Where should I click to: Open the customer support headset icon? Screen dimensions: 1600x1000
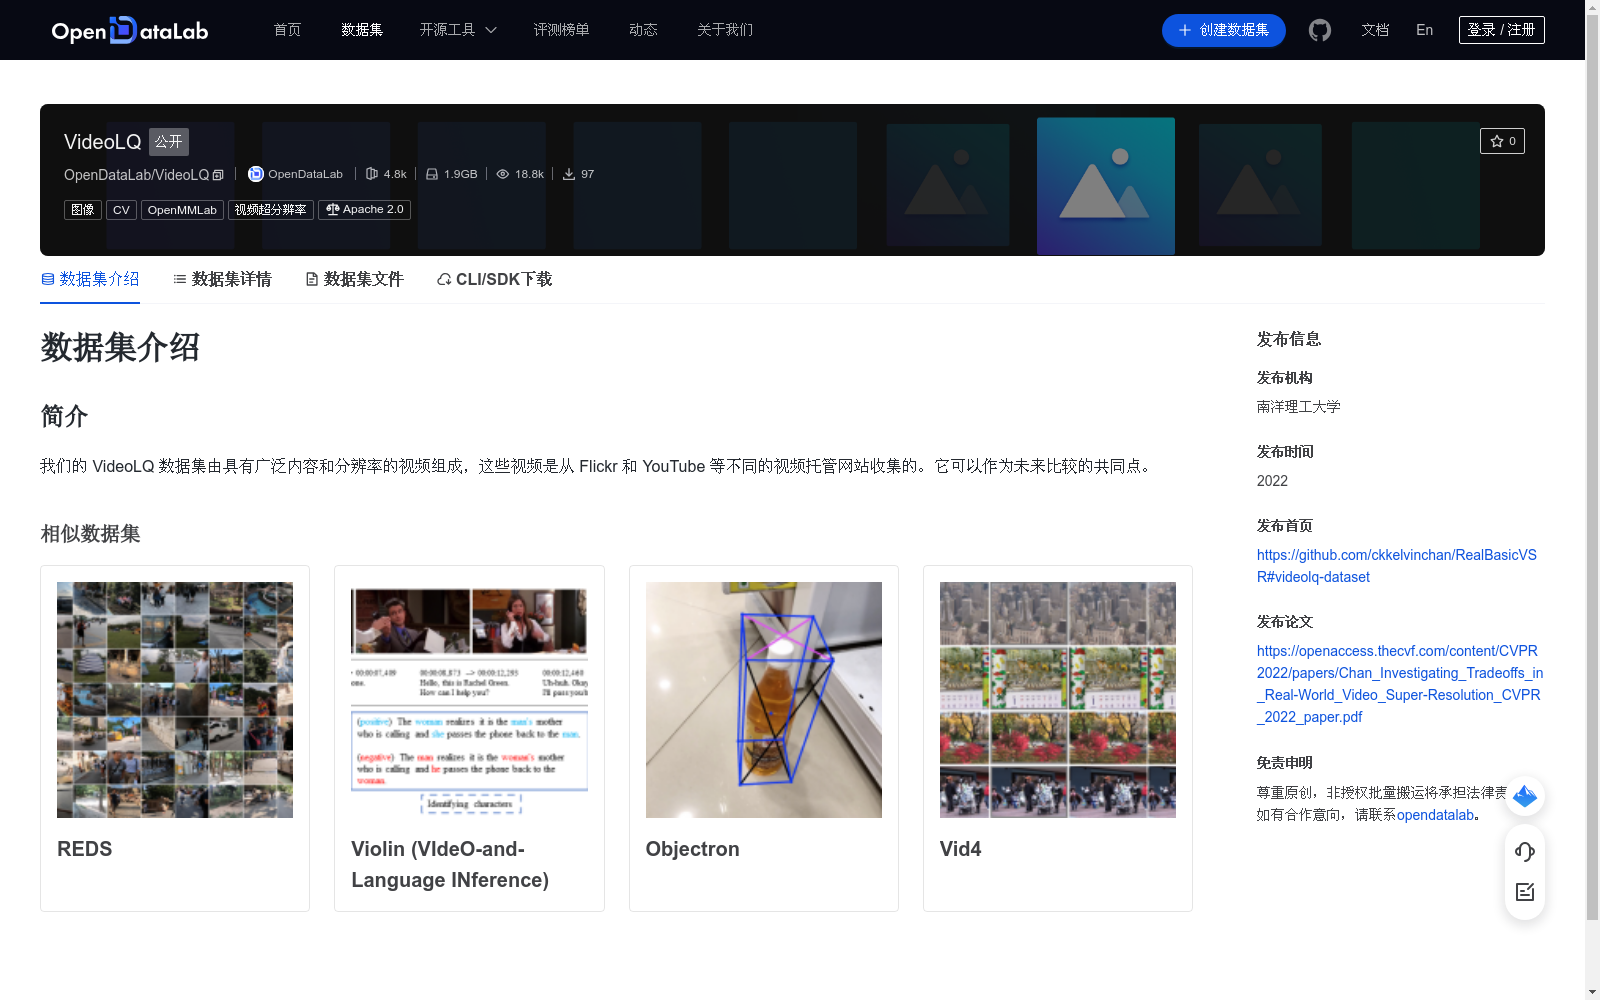(x=1525, y=851)
